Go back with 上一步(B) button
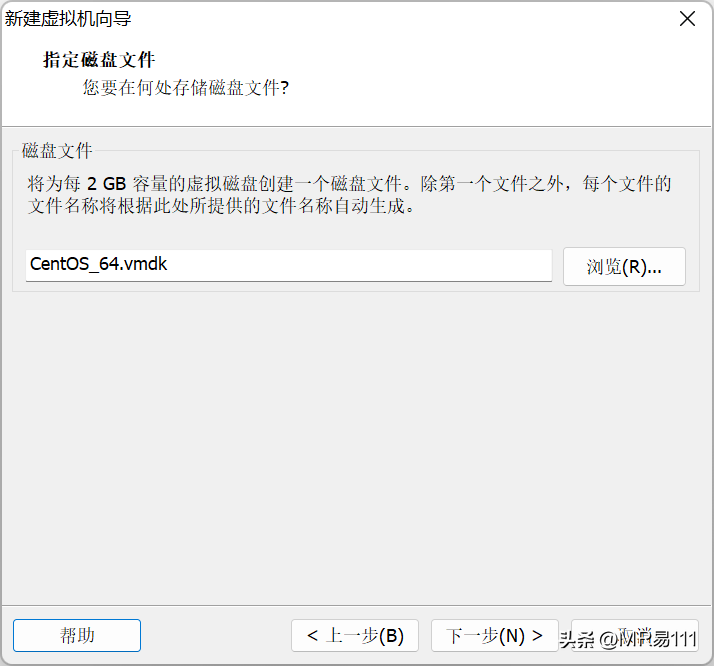This screenshot has height=666, width=714. (x=355, y=635)
